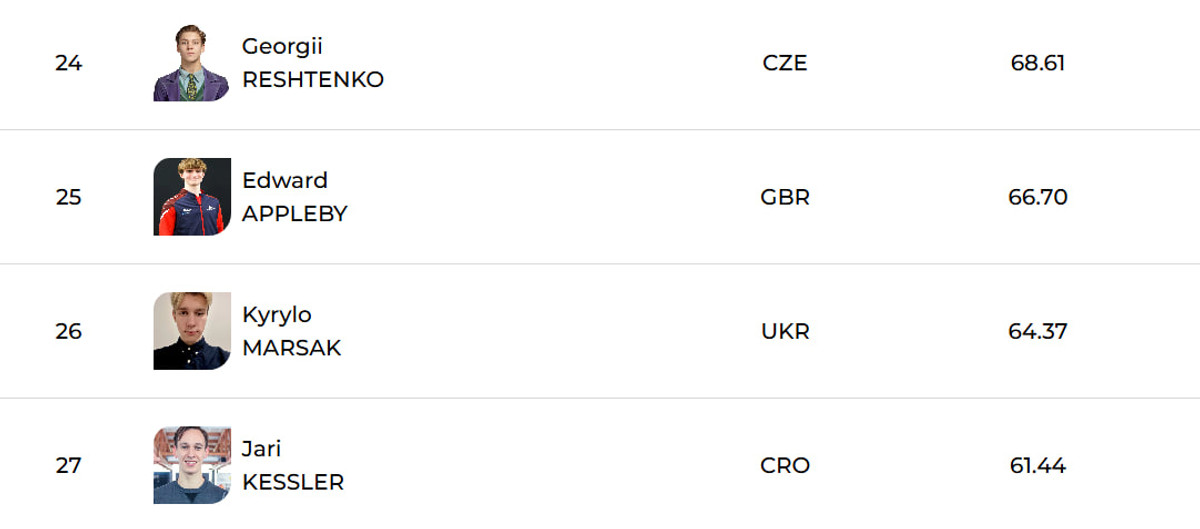Click Edward Appleby's profile photo
The width and height of the screenshot is (1200, 529).
coord(191,197)
